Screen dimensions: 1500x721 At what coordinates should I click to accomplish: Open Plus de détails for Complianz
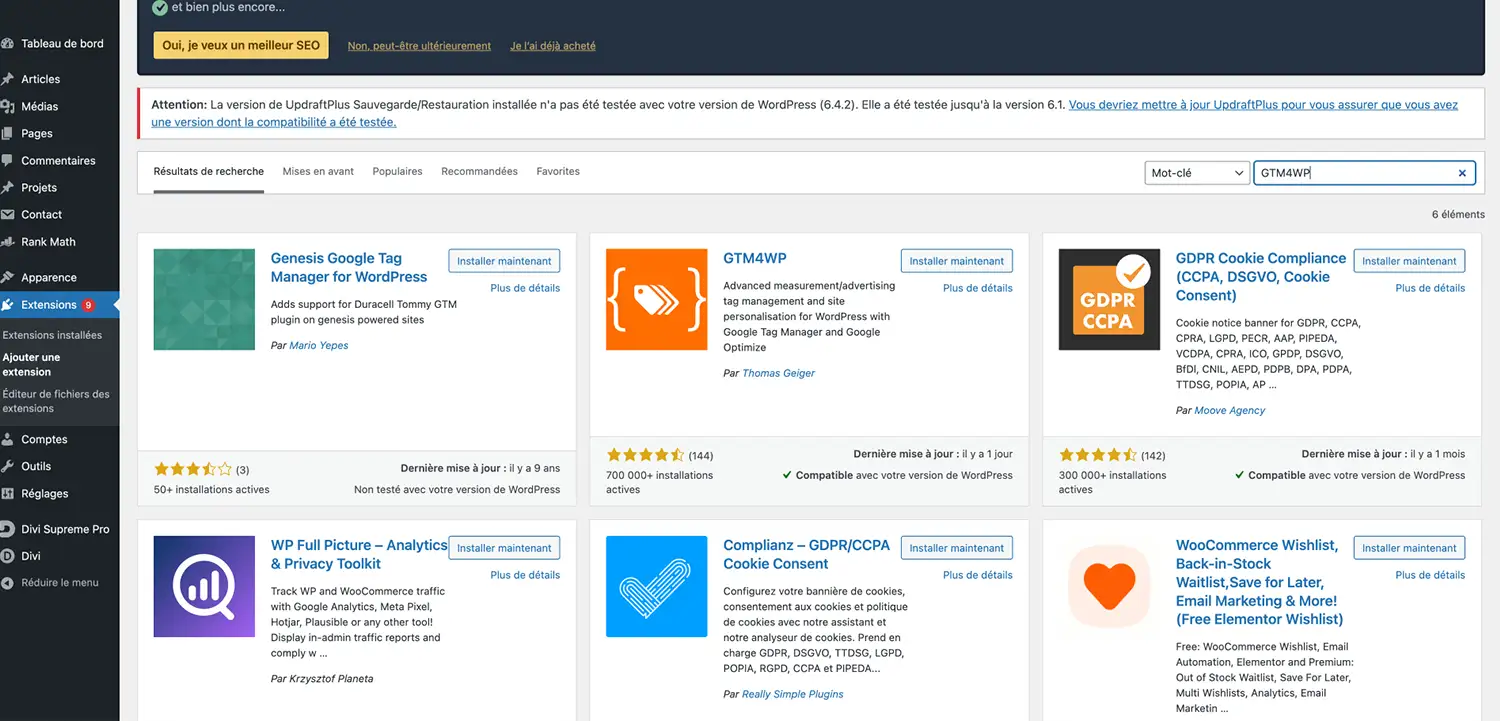coord(978,575)
